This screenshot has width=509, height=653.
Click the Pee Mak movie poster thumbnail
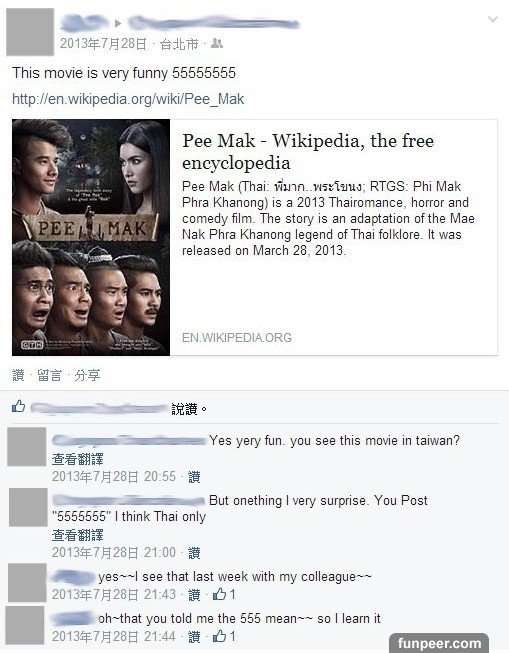pos(91,237)
